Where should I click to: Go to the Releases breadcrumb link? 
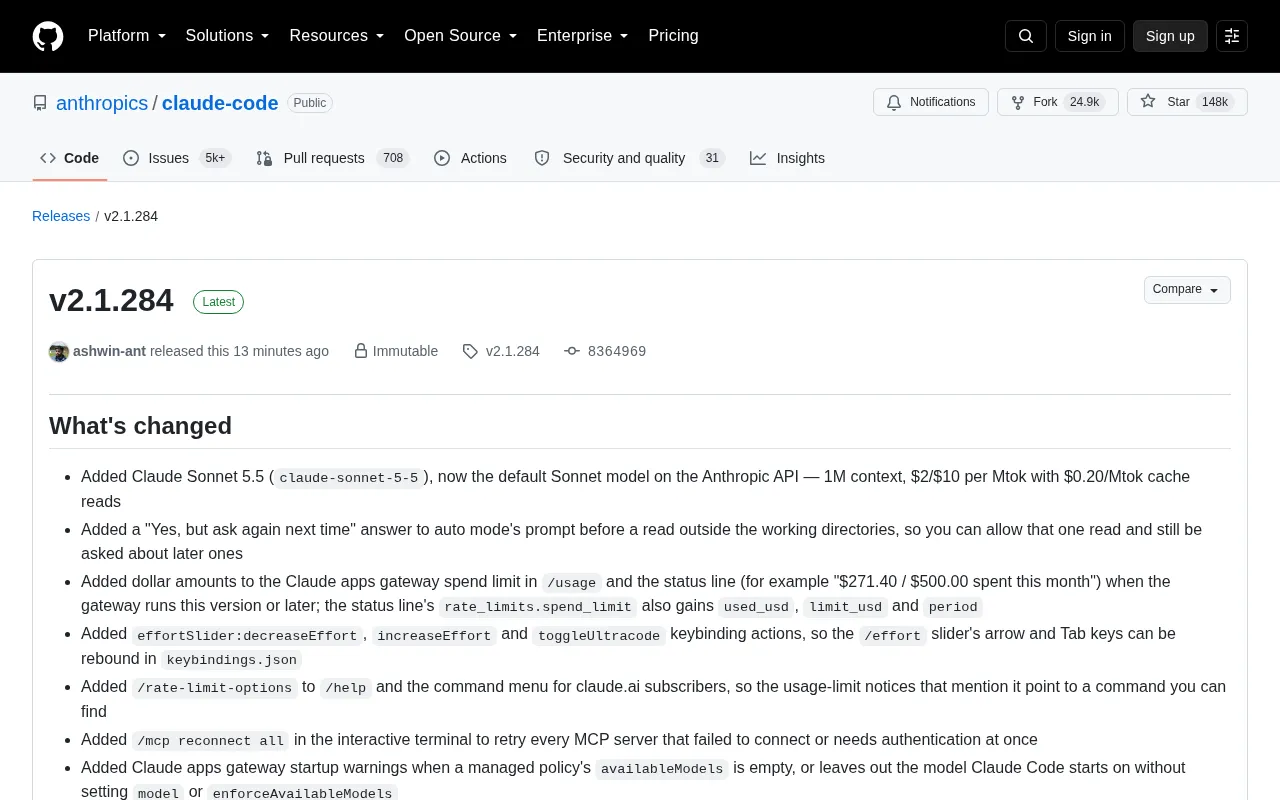pos(61,216)
